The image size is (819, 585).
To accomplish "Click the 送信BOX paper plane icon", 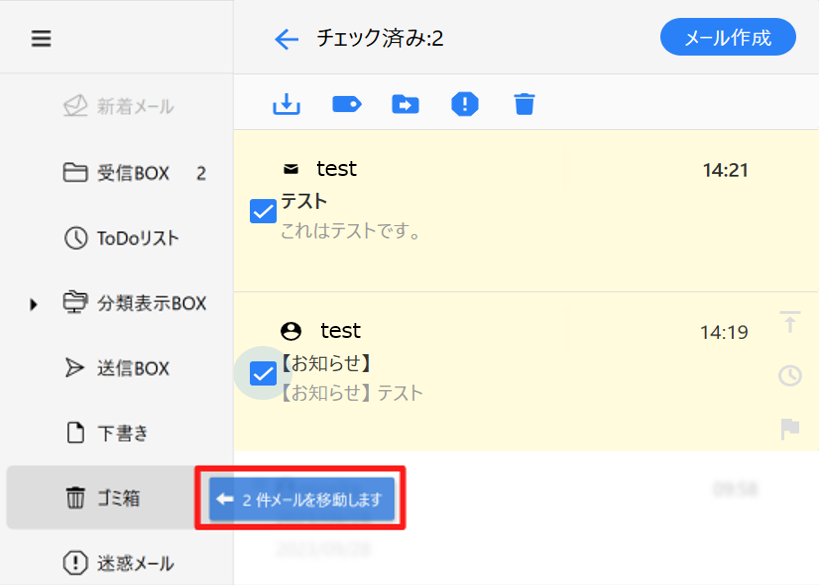I will click(x=75, y=368).
